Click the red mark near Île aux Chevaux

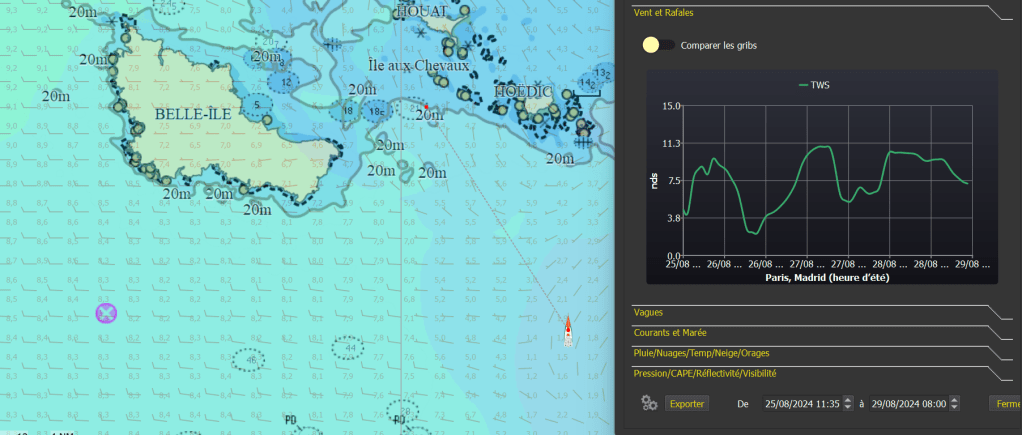(x=426, y=106)
